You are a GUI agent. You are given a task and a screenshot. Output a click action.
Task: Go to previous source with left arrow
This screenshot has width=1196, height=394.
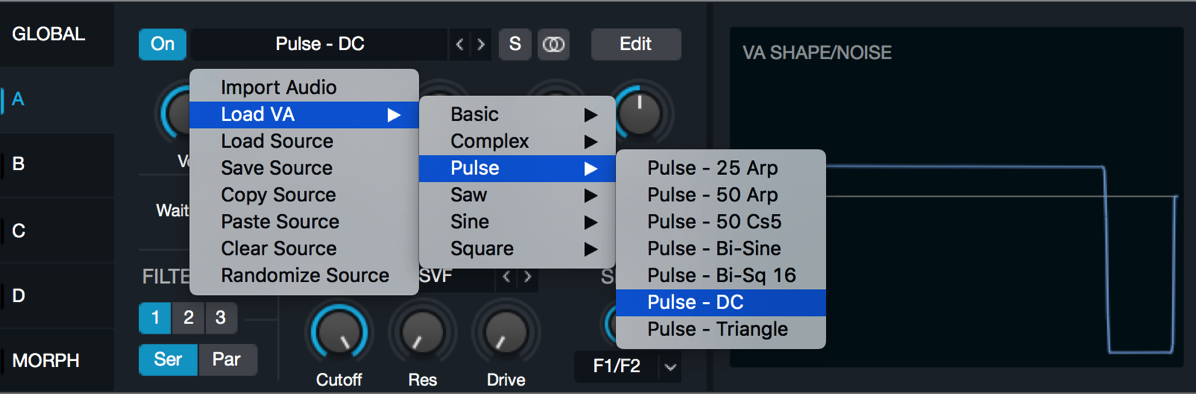(x=459, y=44)
